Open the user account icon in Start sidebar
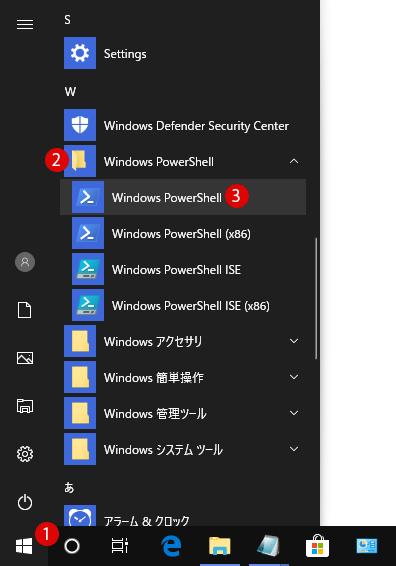This screenshot has height=566, width=396. [25, 262]
